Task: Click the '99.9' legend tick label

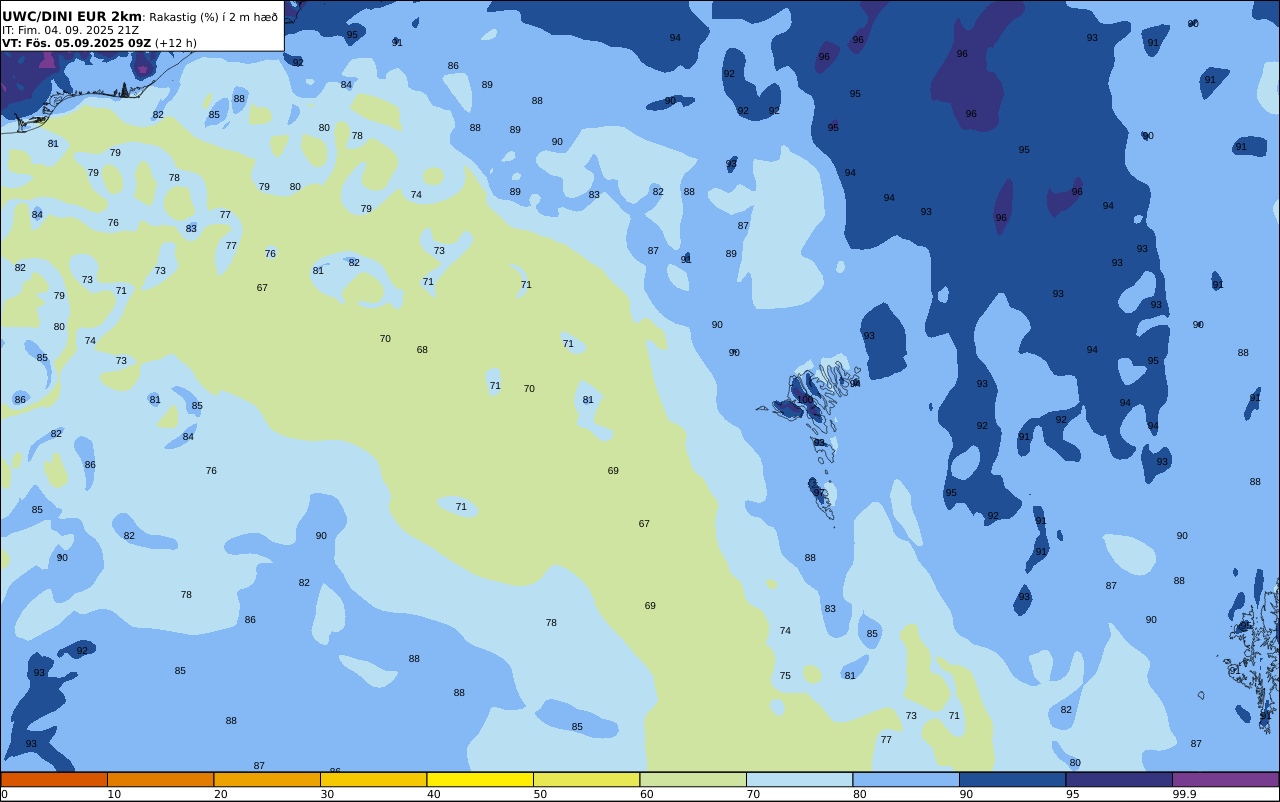Action: pyautogui.click(x=1185, y=794)
